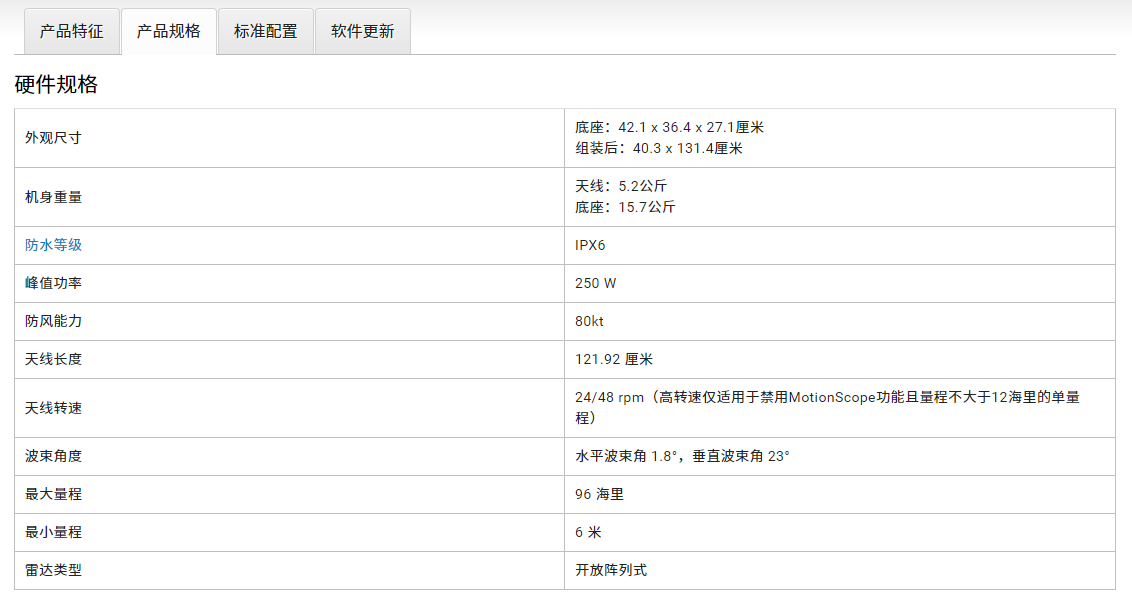The image size is (1132, 608).
Task: Click the 最小量程 row label
Action: (x=53, y=532)
